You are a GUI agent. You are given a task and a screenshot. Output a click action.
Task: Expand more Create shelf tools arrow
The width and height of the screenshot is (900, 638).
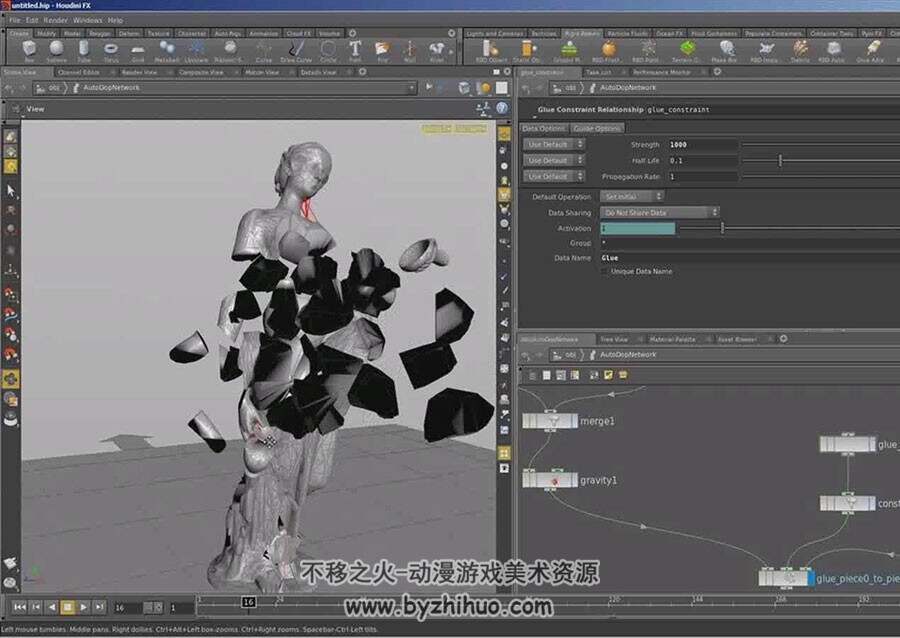coord(452,52)
